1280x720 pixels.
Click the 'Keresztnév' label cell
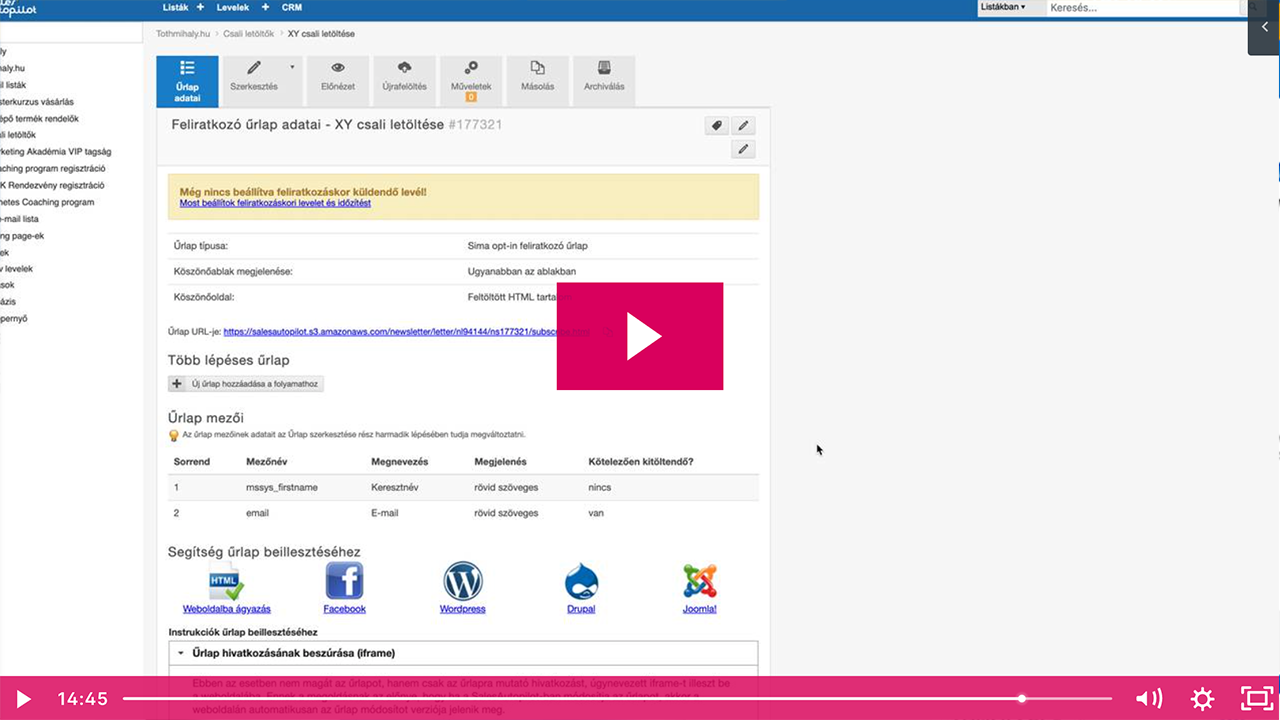tap(395, 487)
